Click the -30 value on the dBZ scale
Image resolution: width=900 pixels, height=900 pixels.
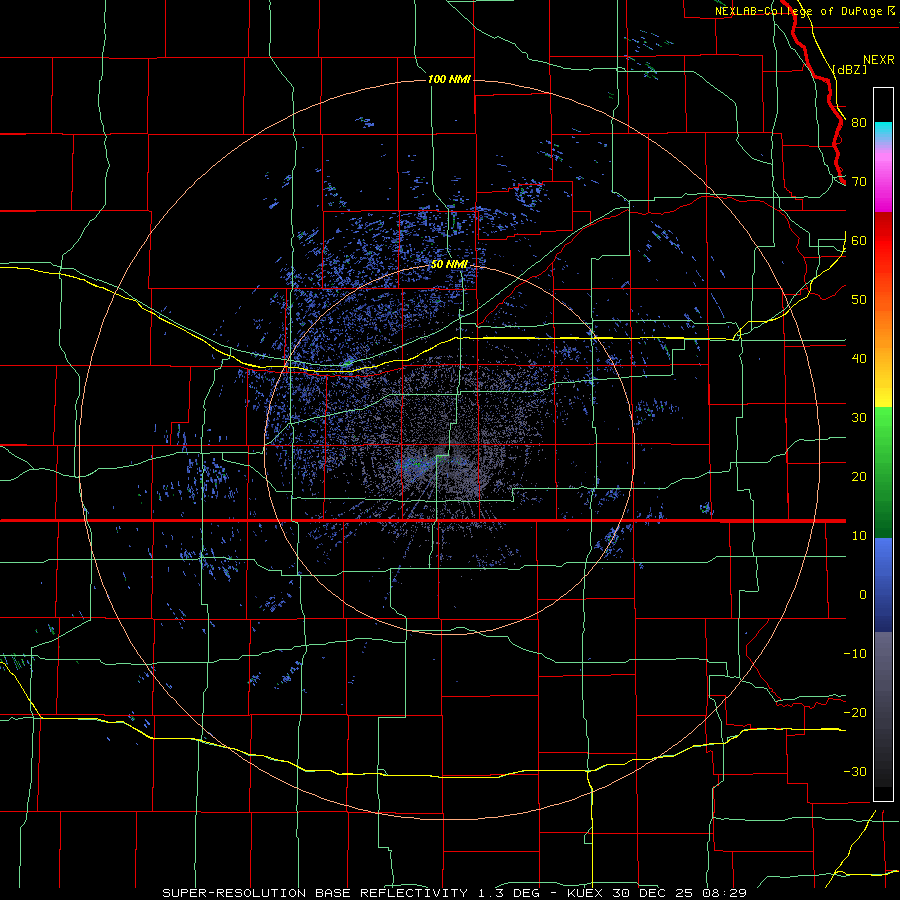(855, 772)
